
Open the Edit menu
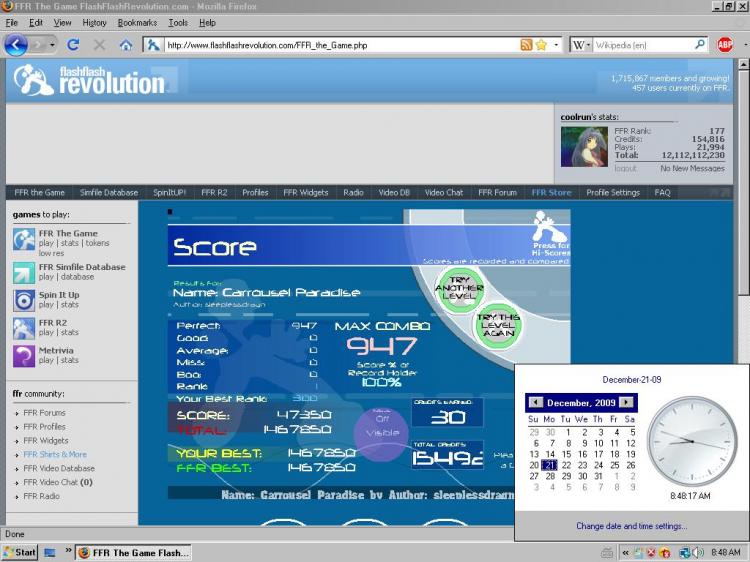click(35, 22)
